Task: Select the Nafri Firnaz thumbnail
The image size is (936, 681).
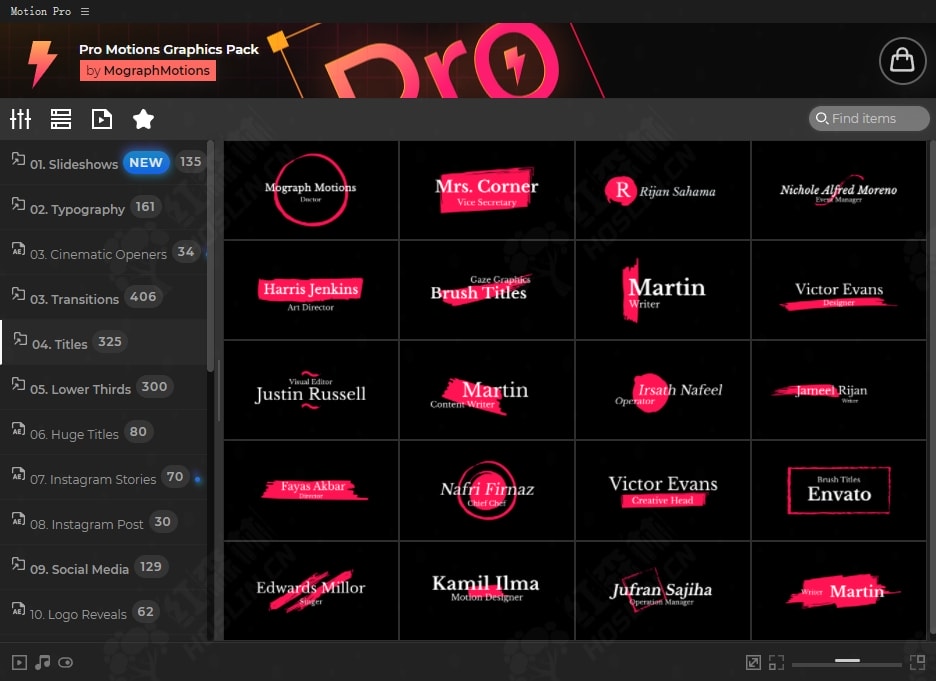Action: pos(487,491)
